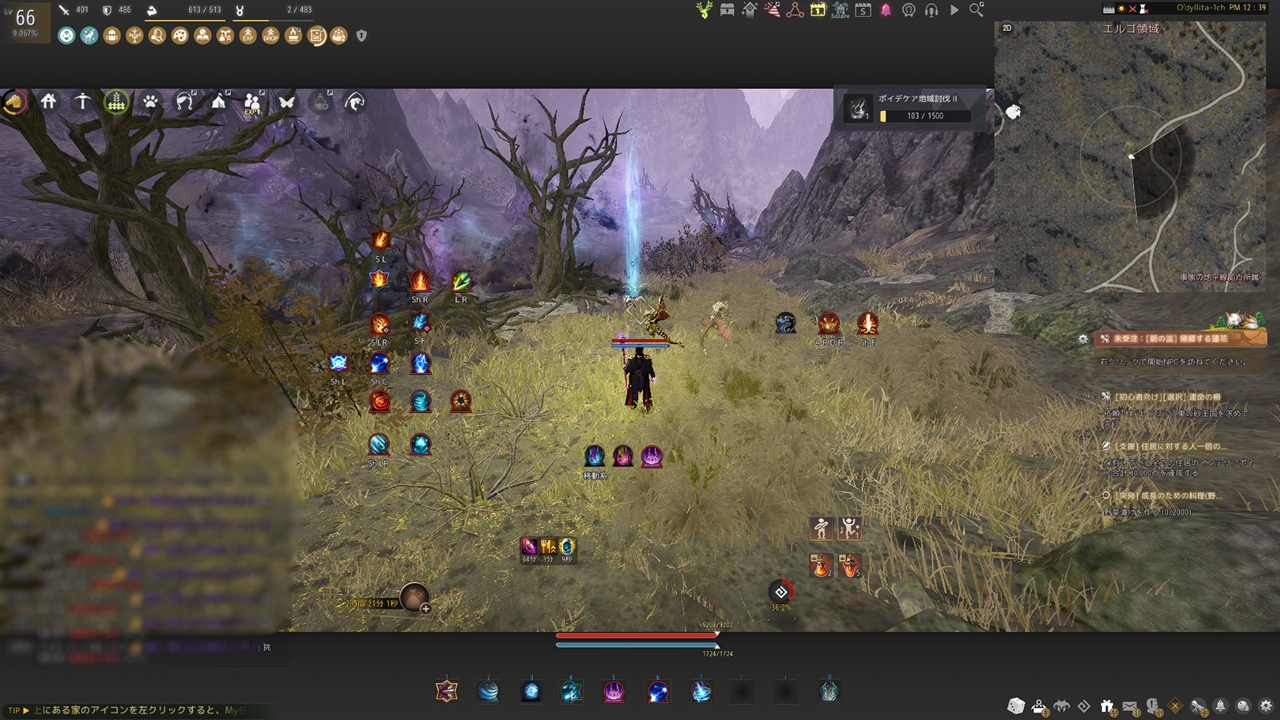Click quick slot 7 skill icon
1280x720 pixels.
click(701, 690)
